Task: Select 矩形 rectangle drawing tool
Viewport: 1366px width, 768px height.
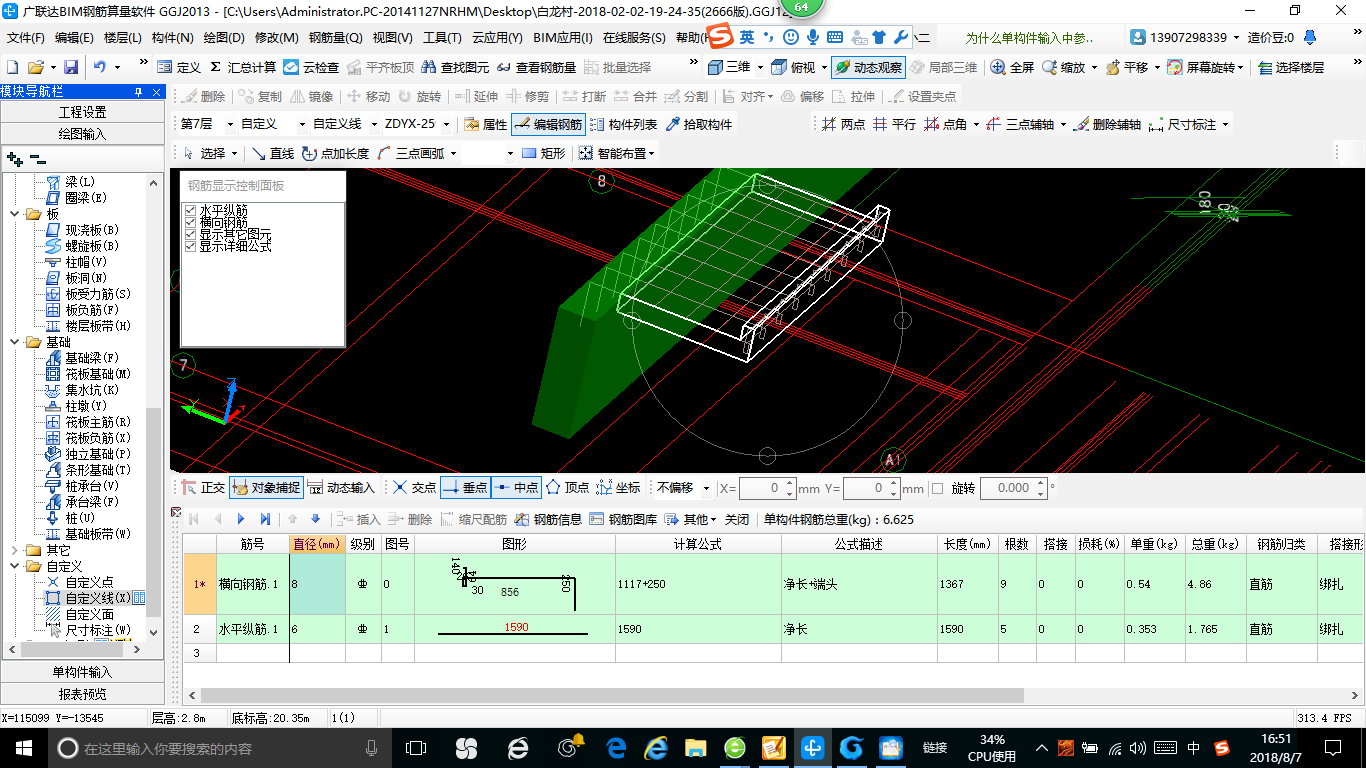Action: pyautogui.click(x=543, y=153)
